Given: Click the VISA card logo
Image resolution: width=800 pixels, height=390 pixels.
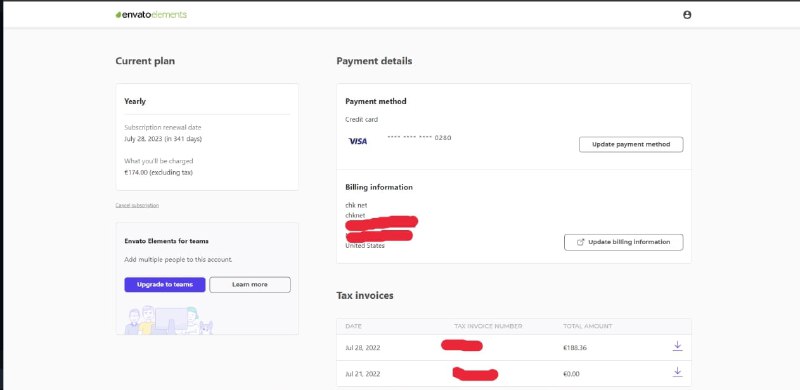Looking at the screenshot, I should coord(358,141).
